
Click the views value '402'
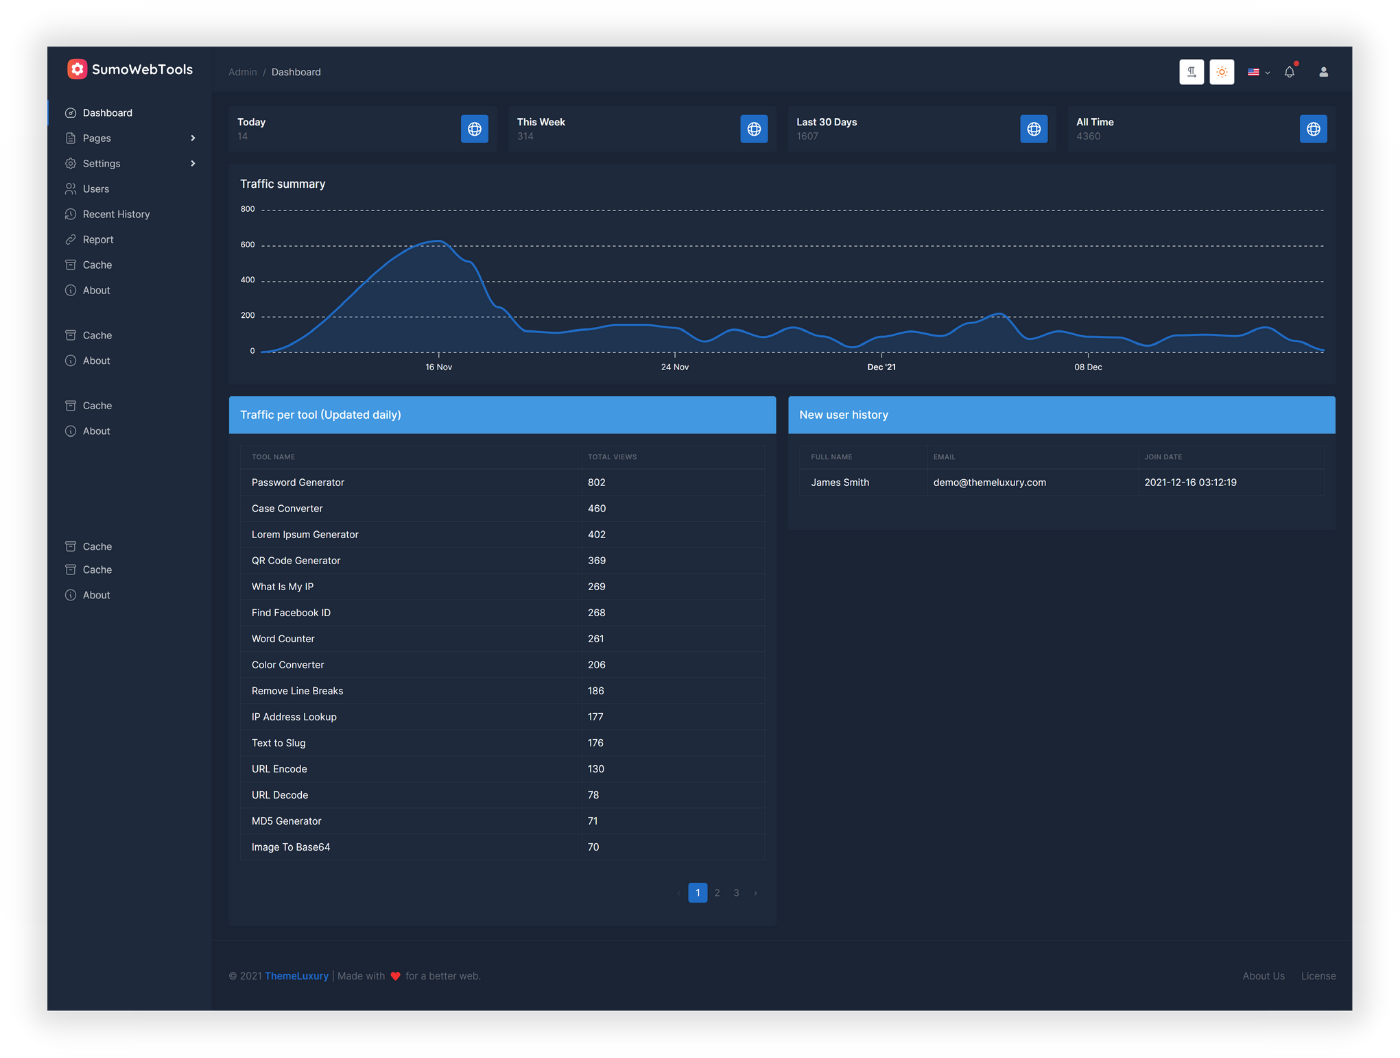point(597,535)
